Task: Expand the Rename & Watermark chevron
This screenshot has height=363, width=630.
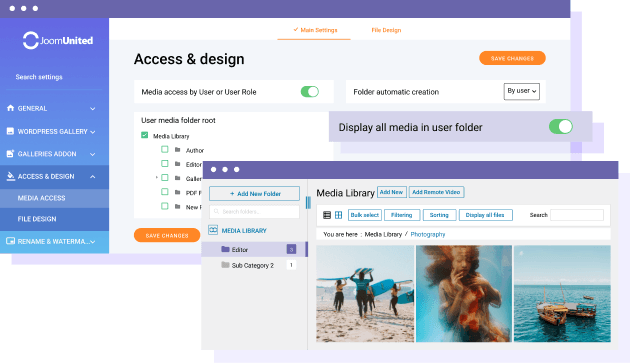Action: click(x=93, y=242)
